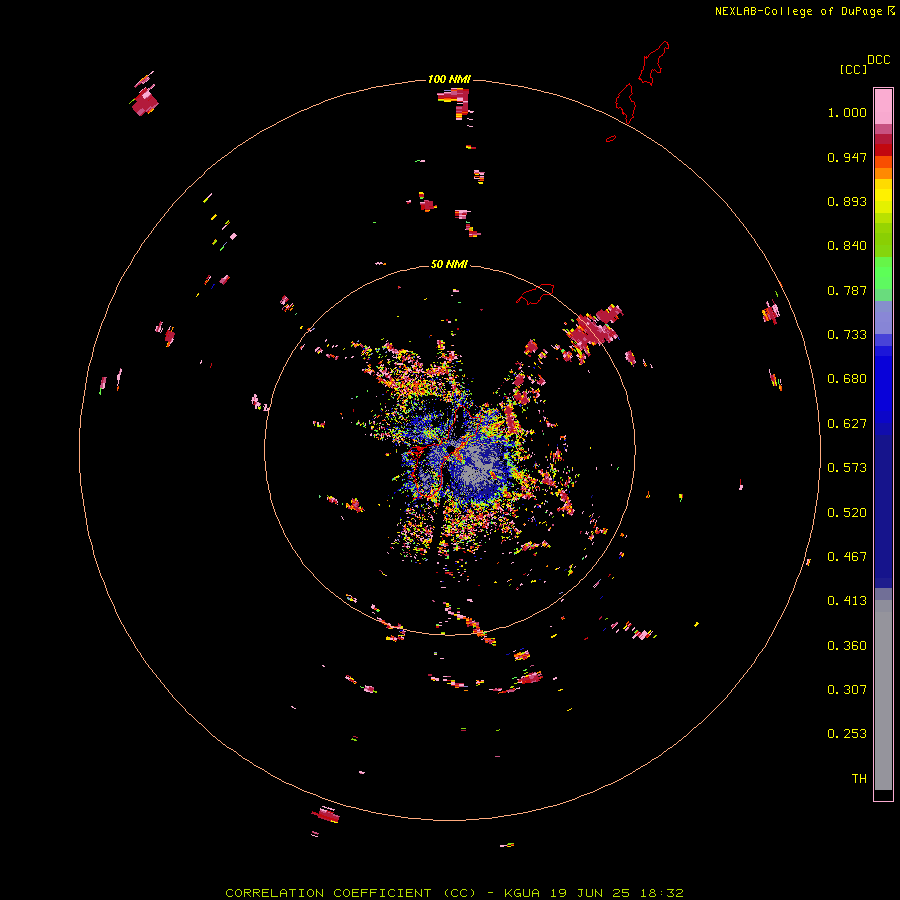Click the [CC] units label

click(854, 69)
